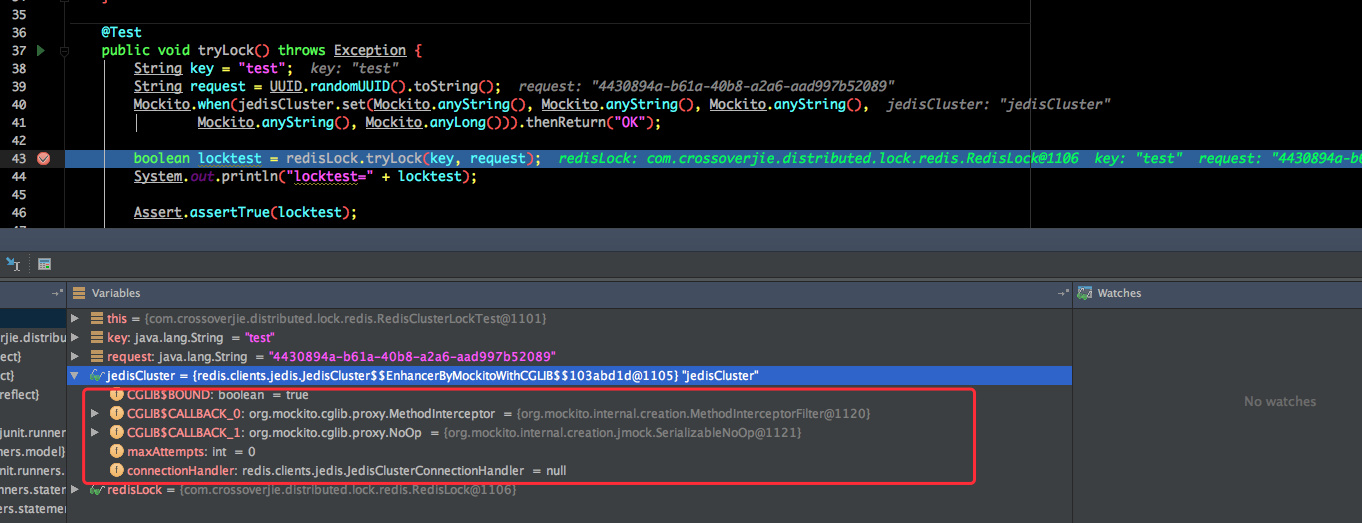The height and width of the screenshot is (523, 1362).
Task: Click the field icon next to connectionHandler
Action: [x=117, y=470]
